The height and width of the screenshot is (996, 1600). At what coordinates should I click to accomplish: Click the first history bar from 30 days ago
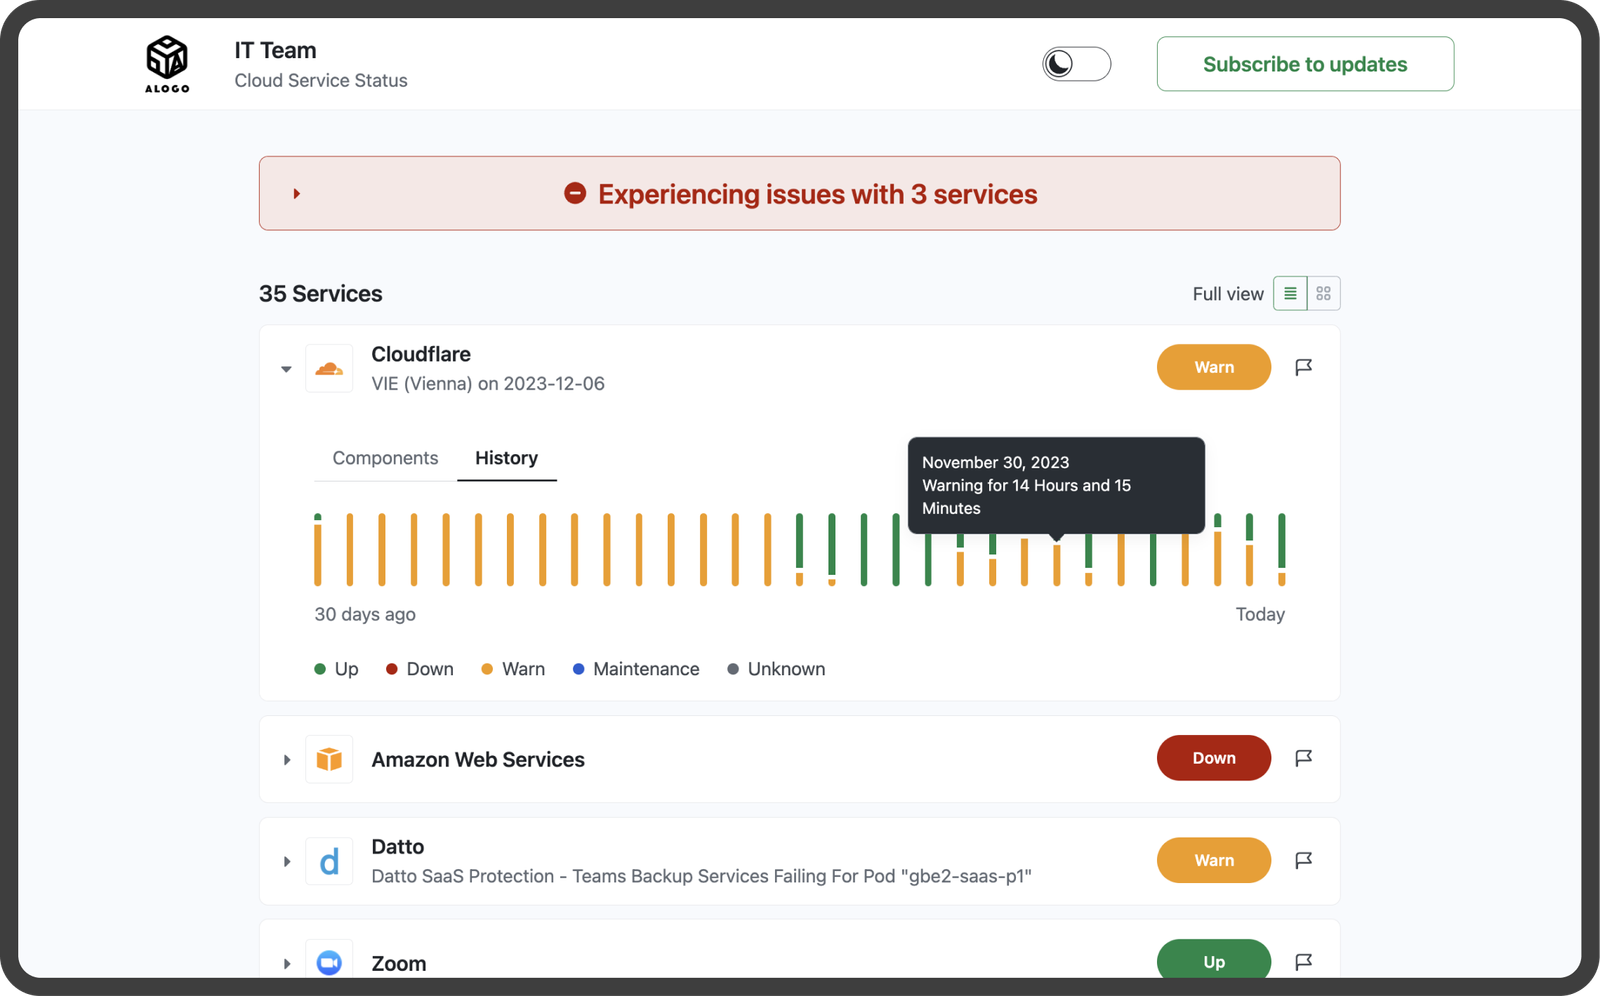[x=318, y=550]
